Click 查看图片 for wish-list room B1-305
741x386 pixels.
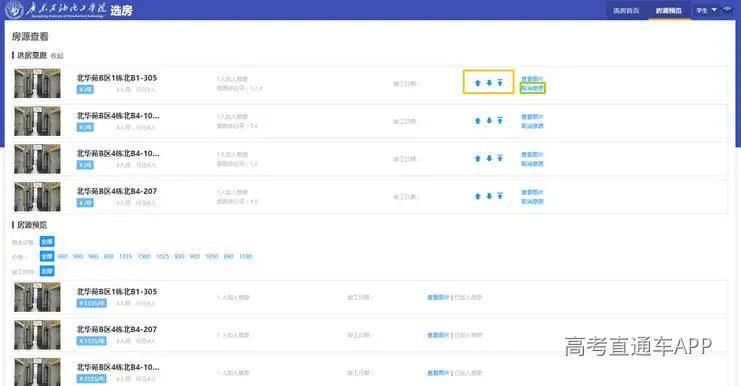[532, 79]
